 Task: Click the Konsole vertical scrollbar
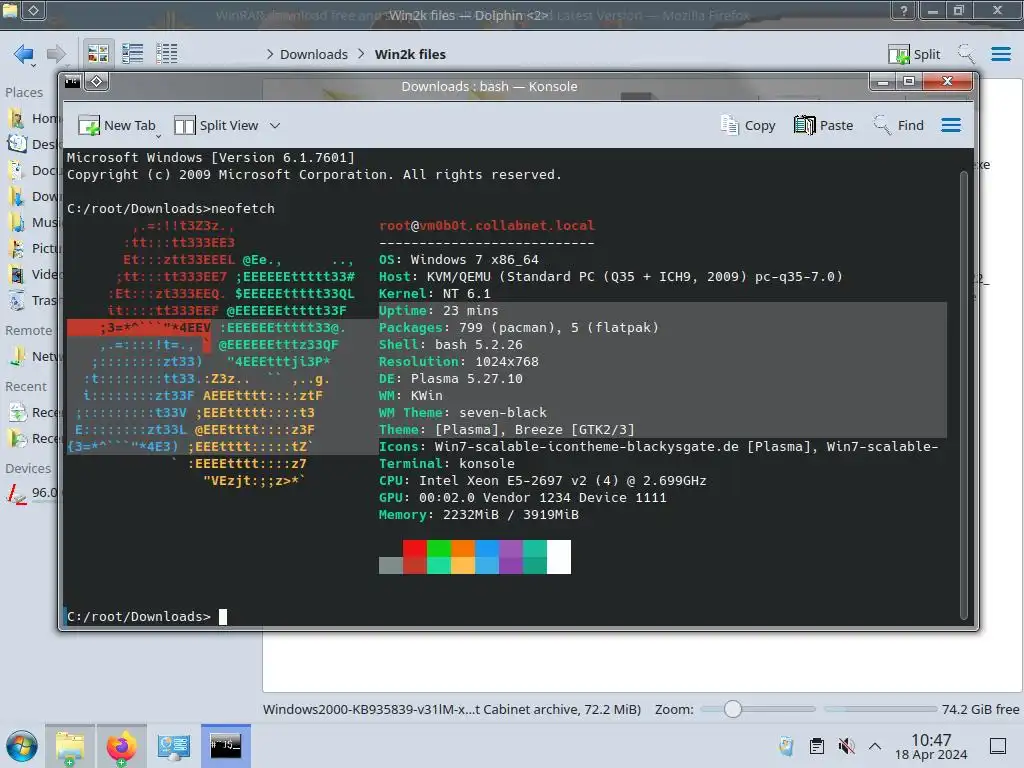pyautogui.click(x=964, y=395)
